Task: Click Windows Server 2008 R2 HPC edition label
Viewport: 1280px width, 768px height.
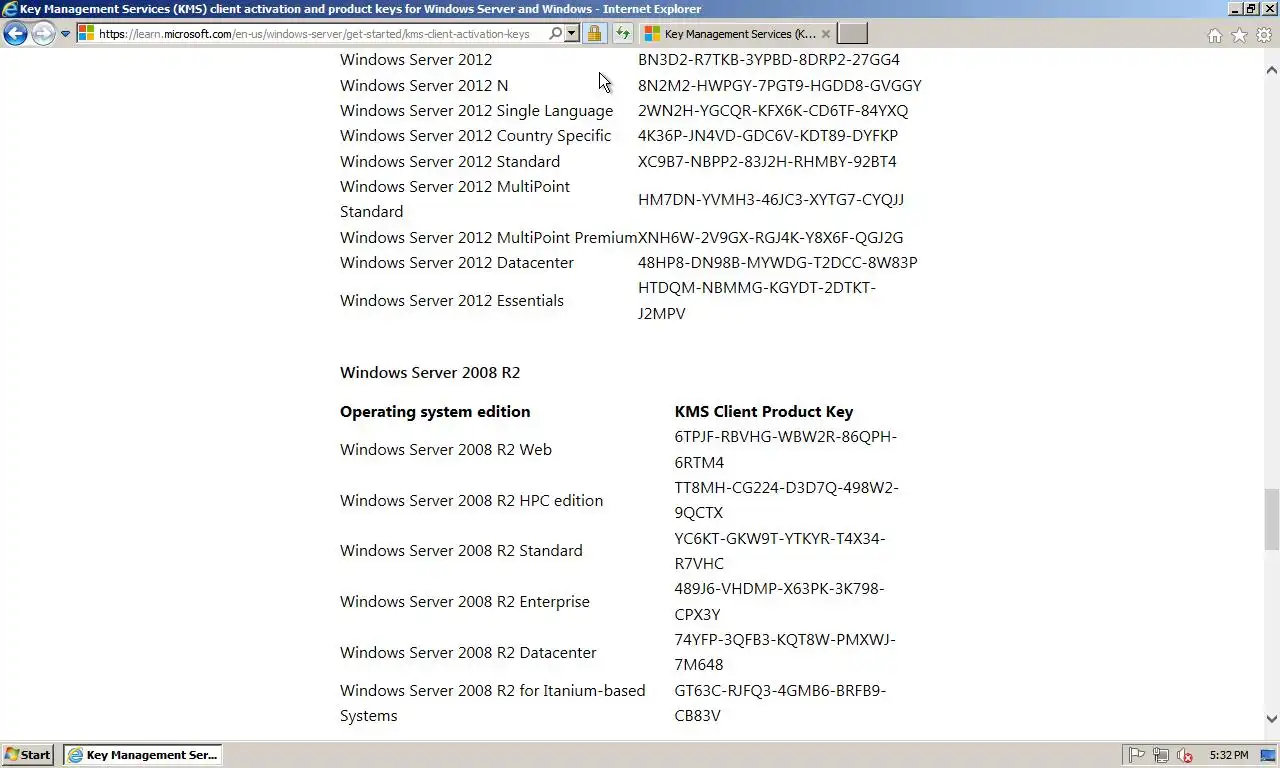Action: click(x=472, y=501)
